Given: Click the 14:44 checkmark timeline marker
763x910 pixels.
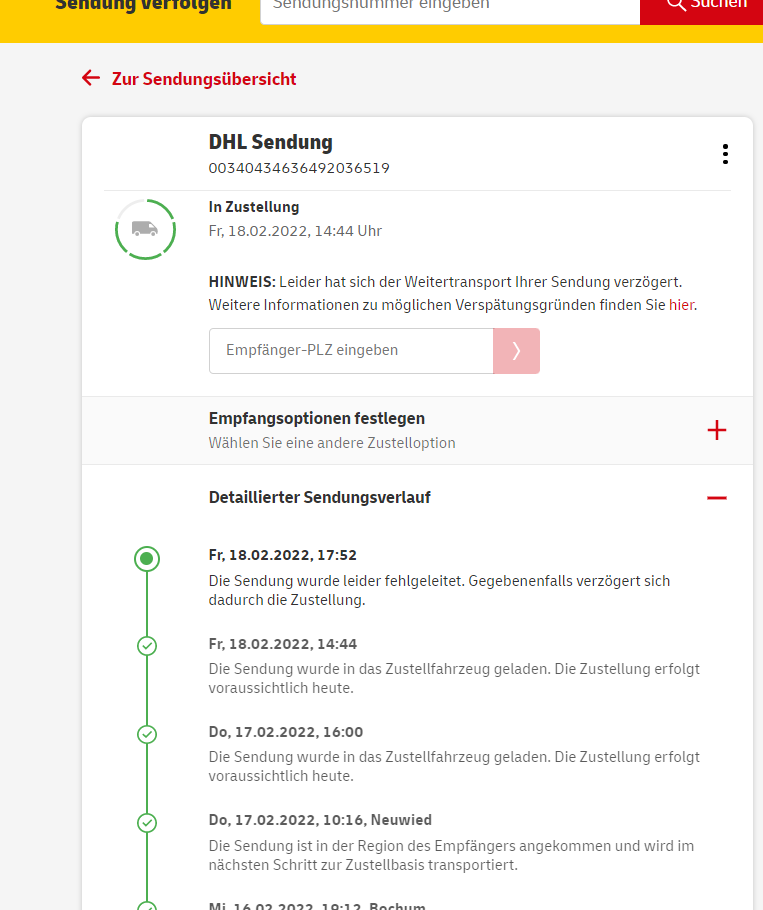Looking at the screenshot, I should pyautogui.click(x=147, y=646).
